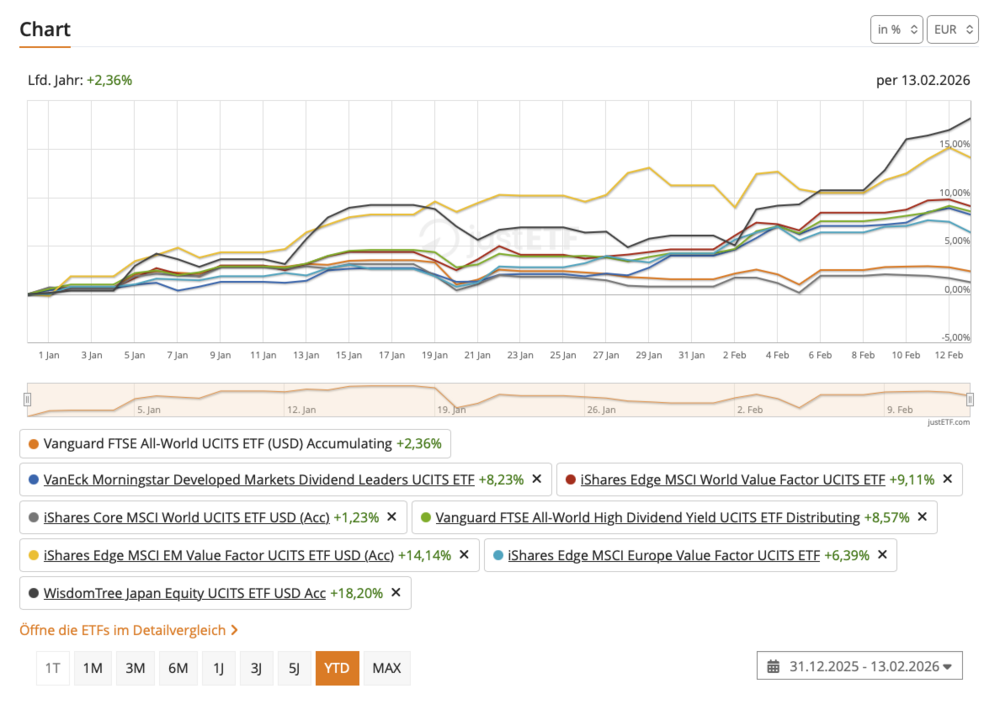Click the justETF.com credit text

(x=948, y=422)
